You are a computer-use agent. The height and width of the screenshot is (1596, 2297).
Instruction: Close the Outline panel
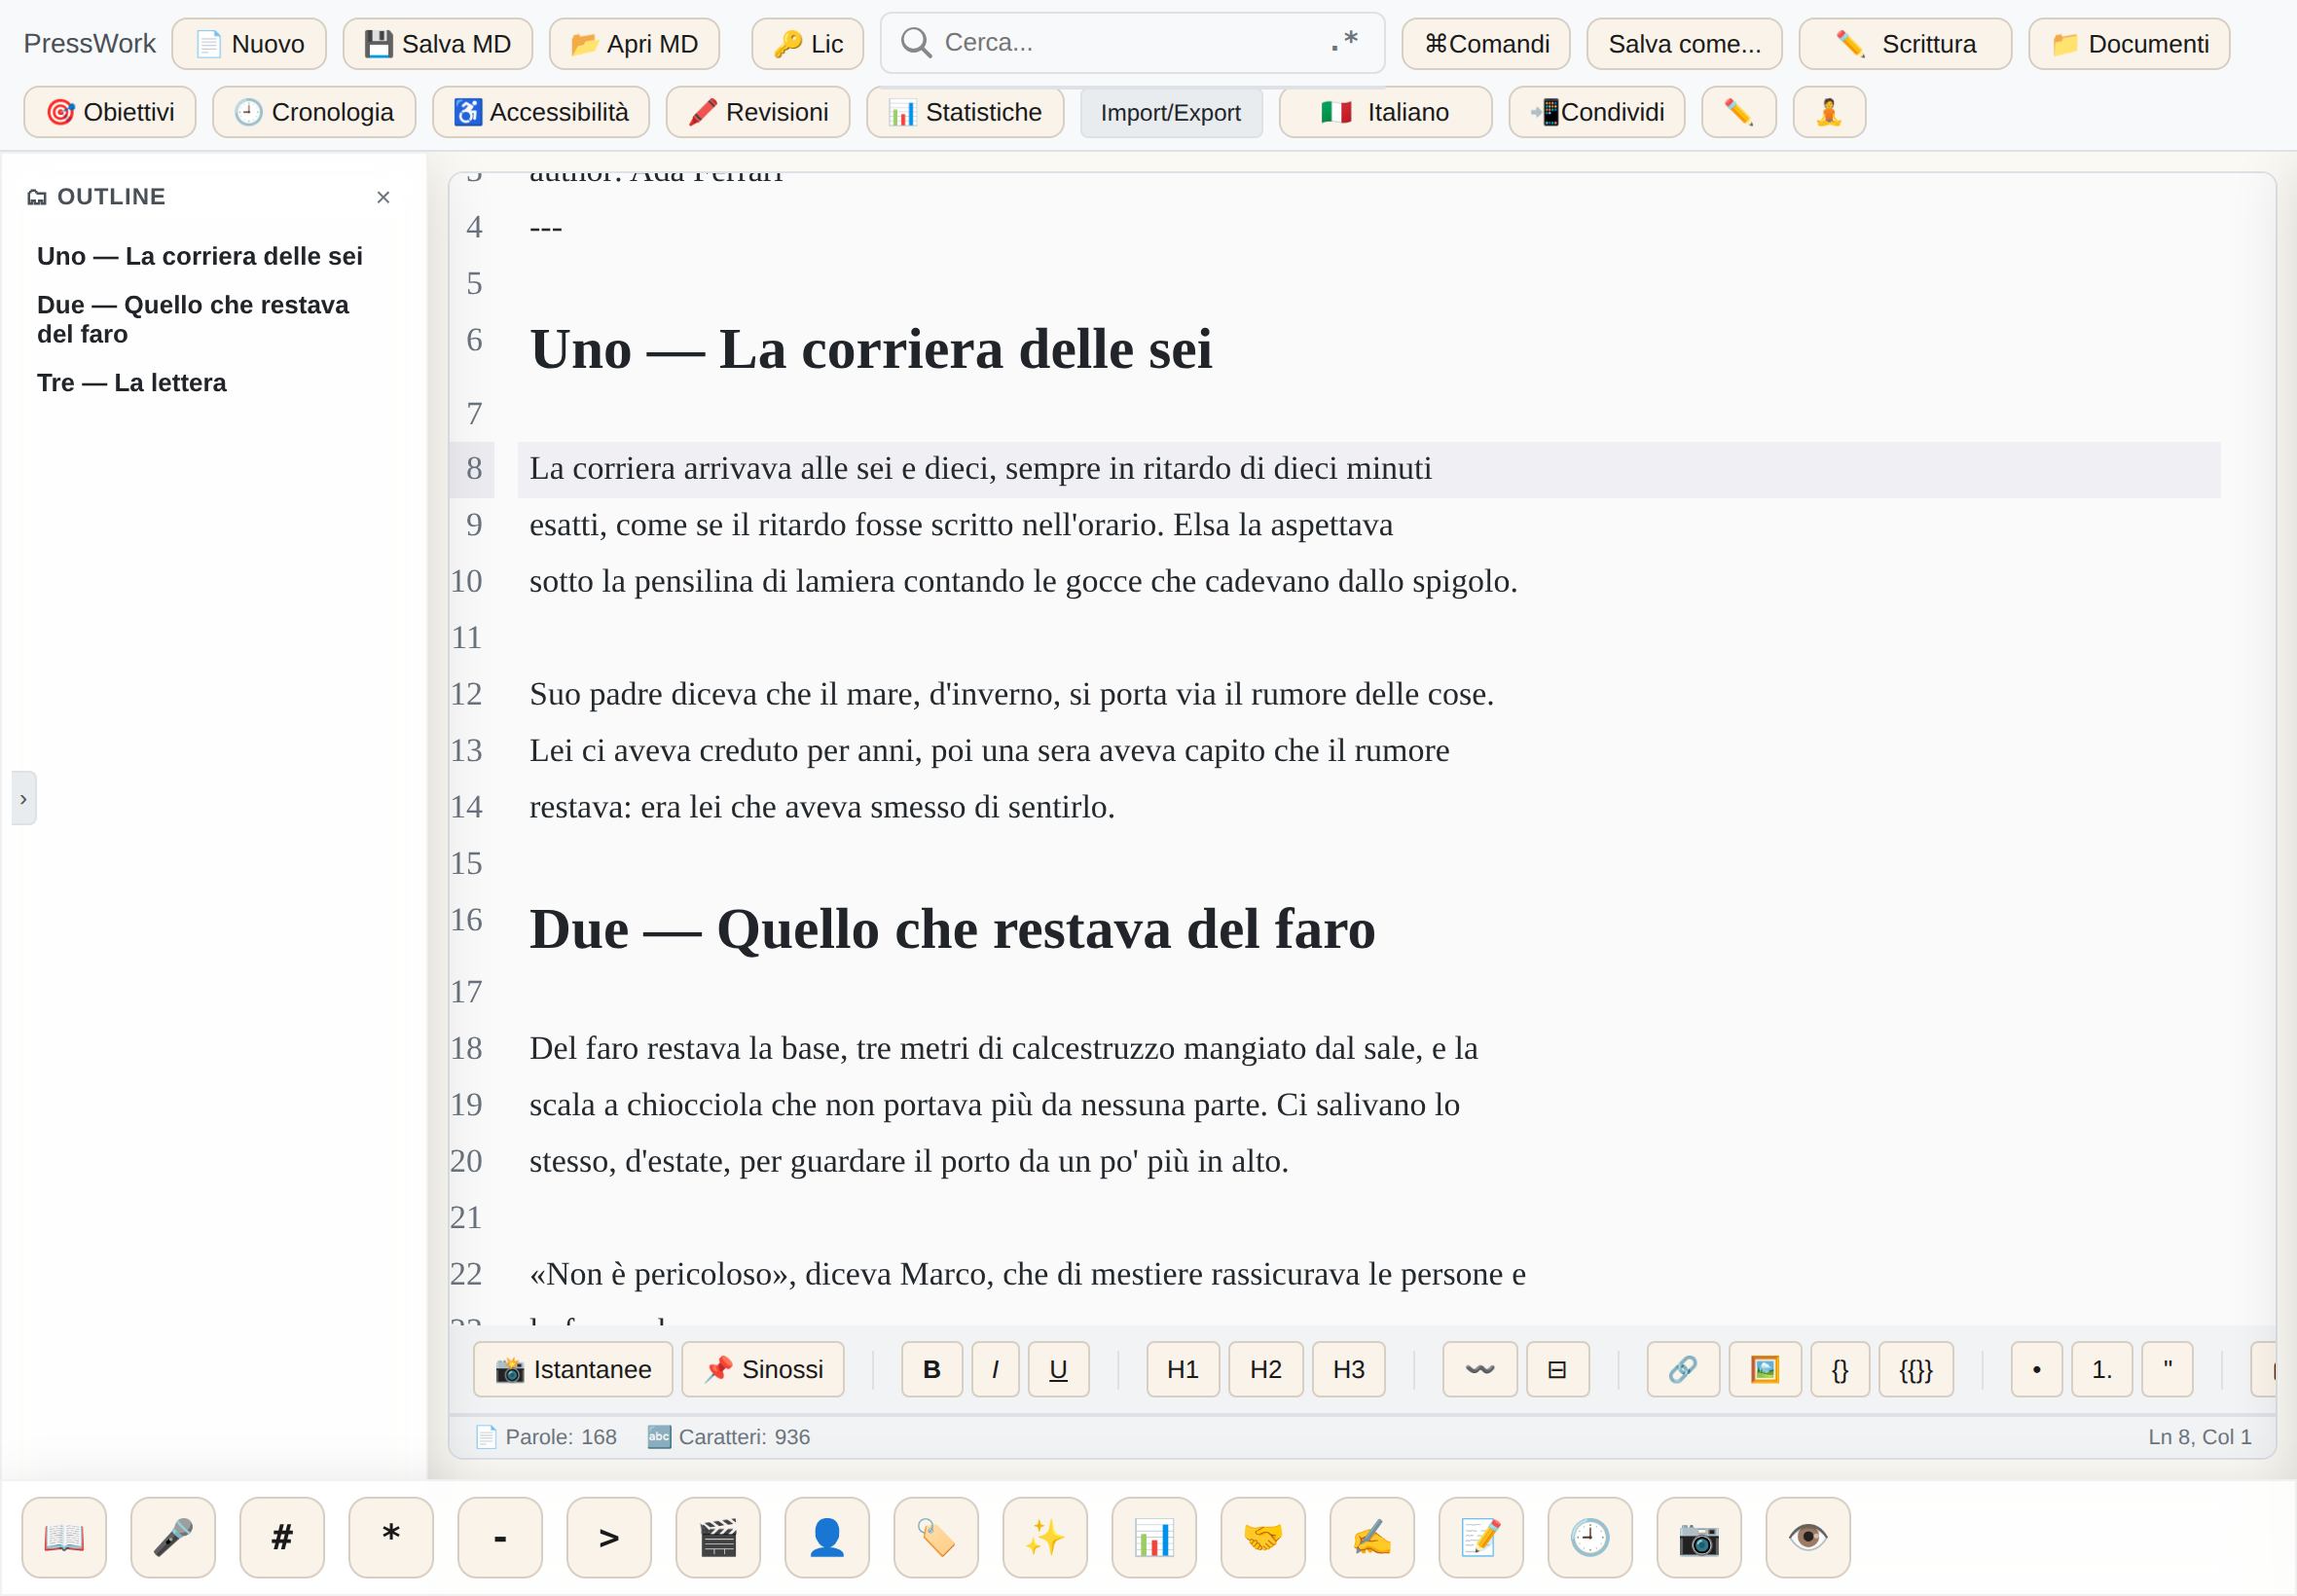pyautogui.click(x=383, y=197)
